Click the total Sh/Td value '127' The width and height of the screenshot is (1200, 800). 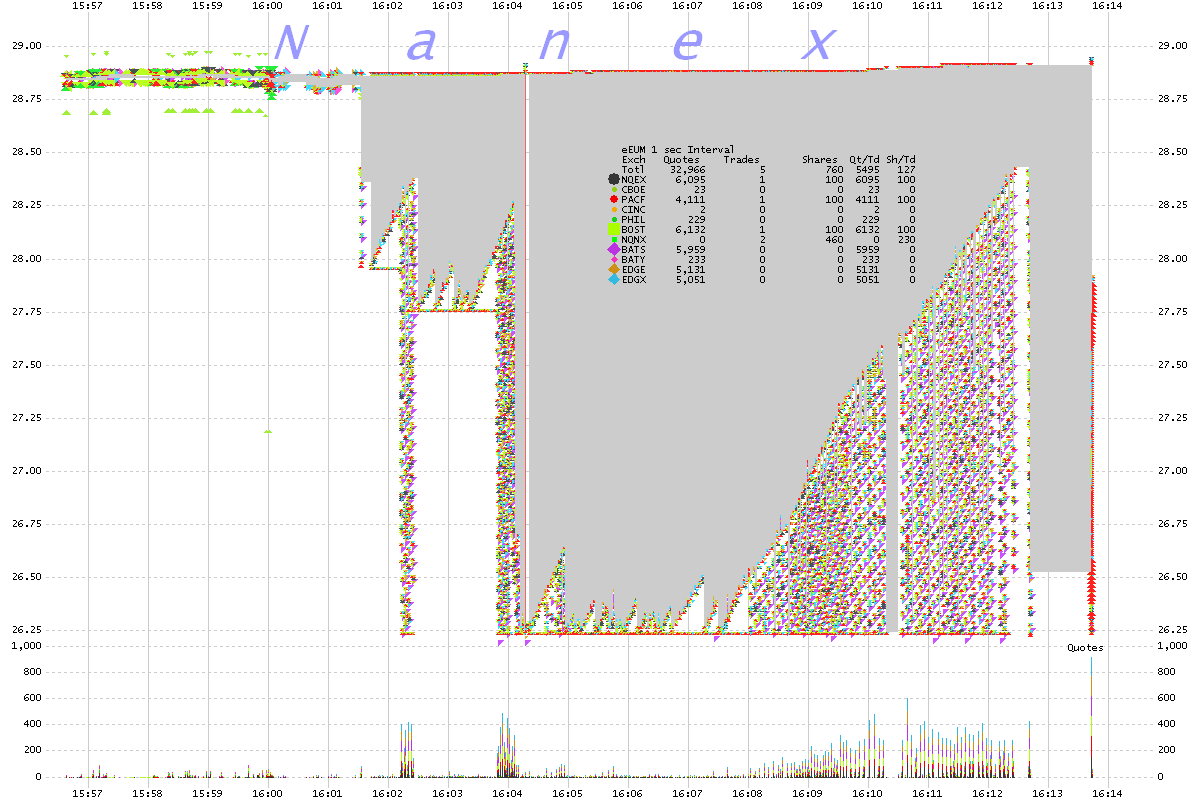[907, 169]
